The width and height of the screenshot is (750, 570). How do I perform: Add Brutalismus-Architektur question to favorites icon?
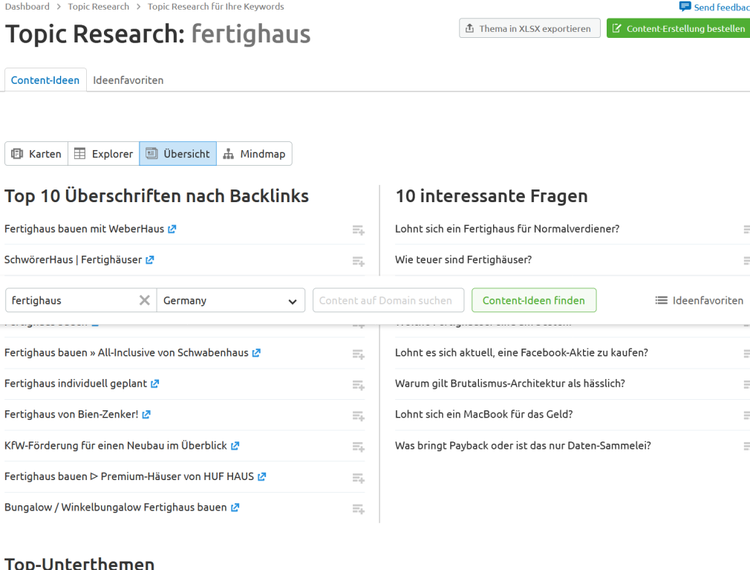click(x=747, y=385)
